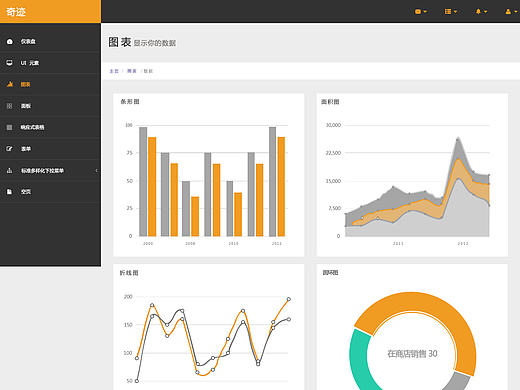Open the UI 元素 monitor icon
The height and width of the screenshot is (390, 520).
[x=10, y=63]
